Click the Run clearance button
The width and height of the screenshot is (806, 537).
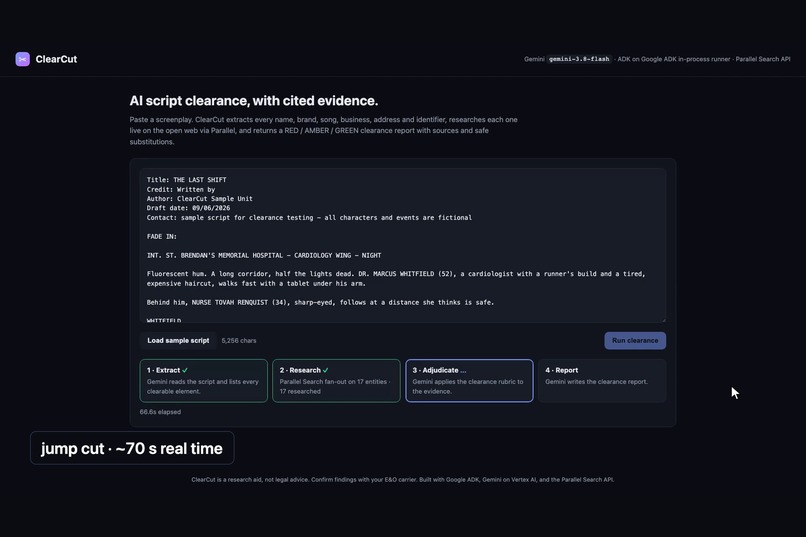pos(635,341)
